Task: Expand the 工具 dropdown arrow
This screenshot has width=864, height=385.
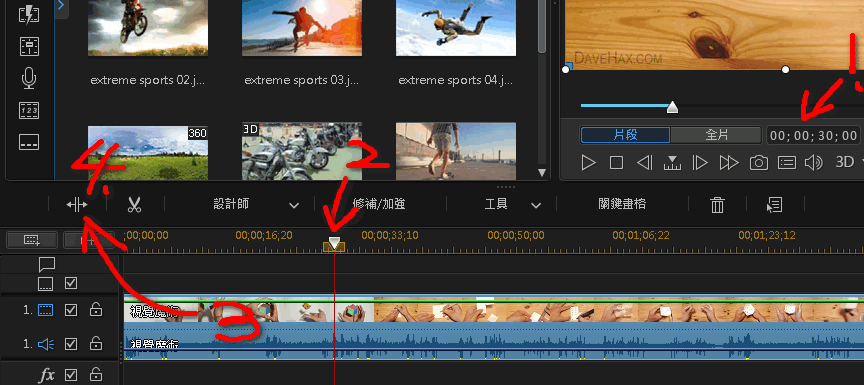Action: (536, 205)
